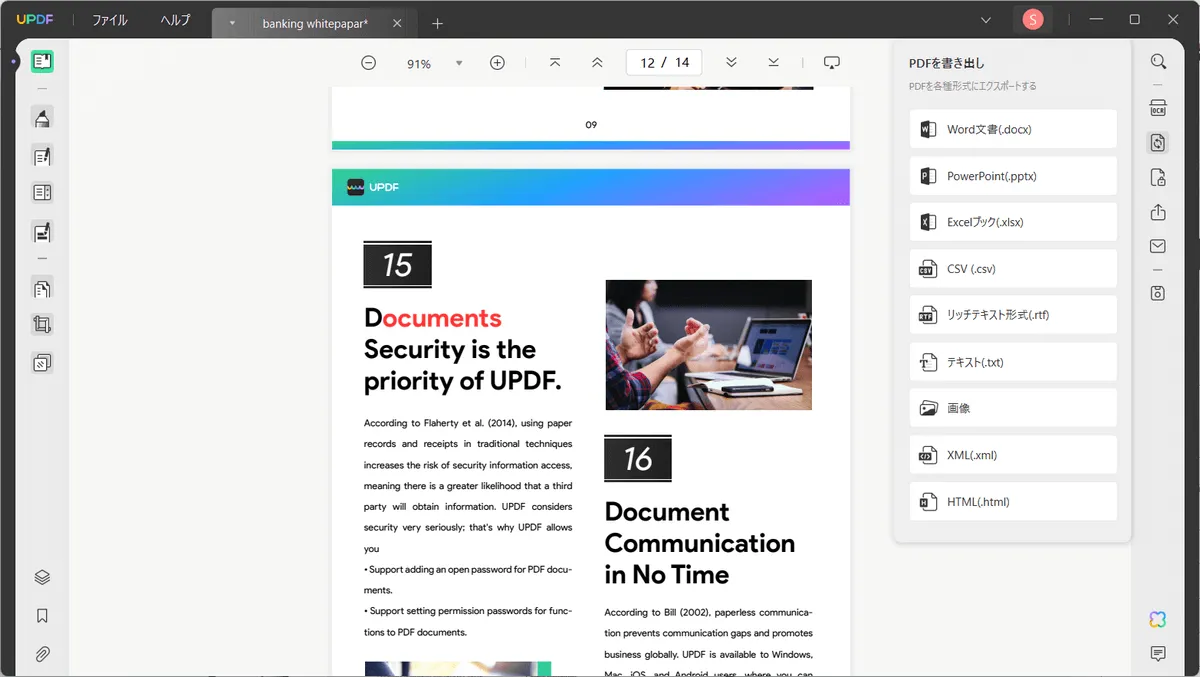Click the UPDF logo in title bar
Screen dimensions: 1200x677
[x=35, y=20]
